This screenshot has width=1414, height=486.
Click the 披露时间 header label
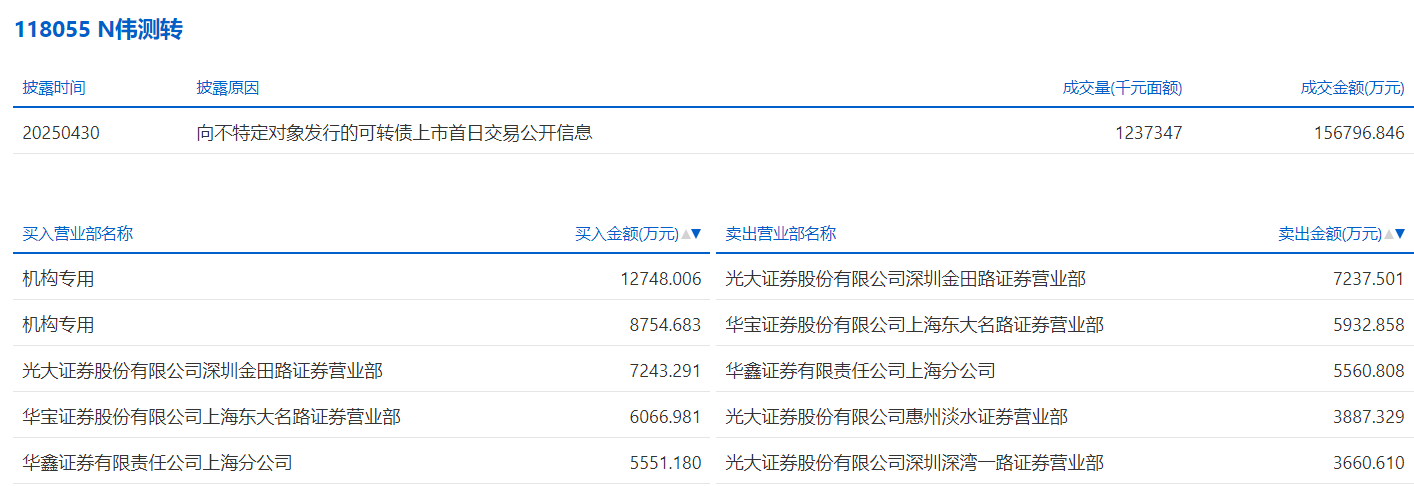pyautogui.click(x=54, y=88)
